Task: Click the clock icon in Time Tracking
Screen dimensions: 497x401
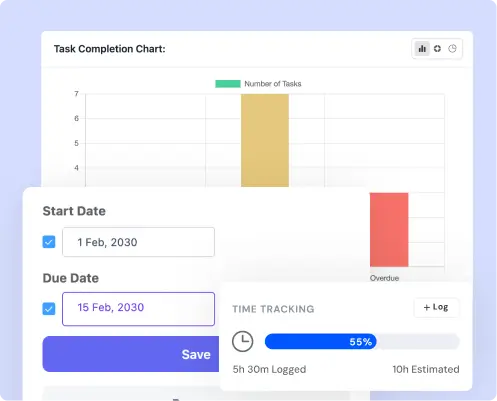Action: click(242, 341)
